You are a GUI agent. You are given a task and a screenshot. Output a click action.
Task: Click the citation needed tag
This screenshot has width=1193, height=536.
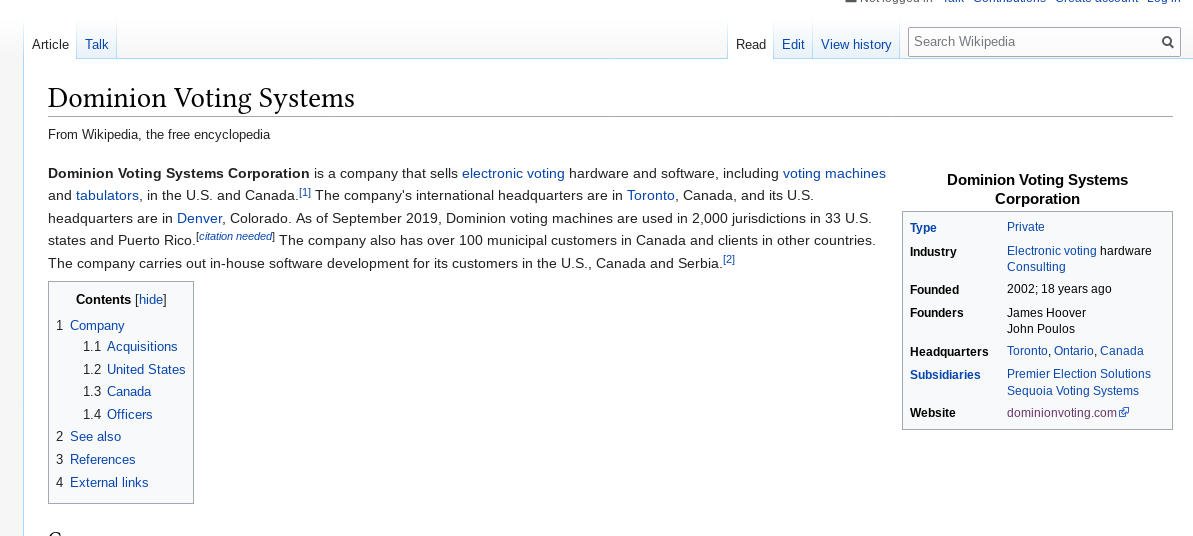(235, 236)
